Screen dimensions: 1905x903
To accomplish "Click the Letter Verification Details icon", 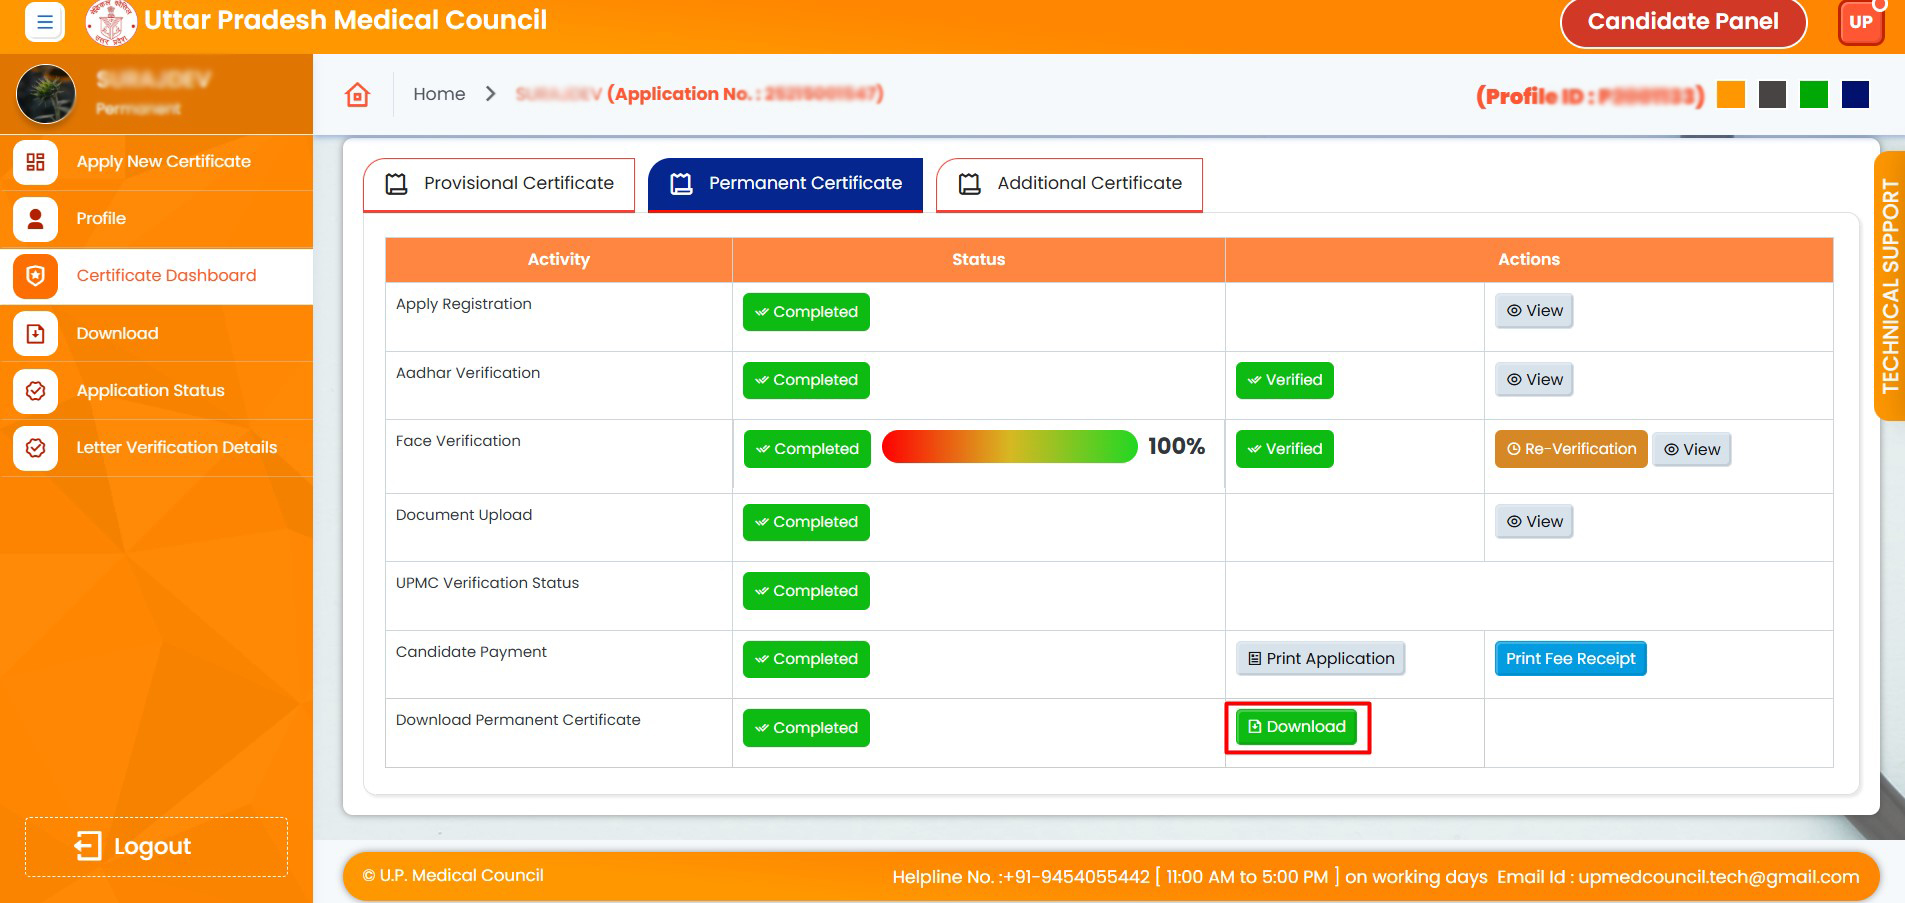I will [x=36, y=448].
